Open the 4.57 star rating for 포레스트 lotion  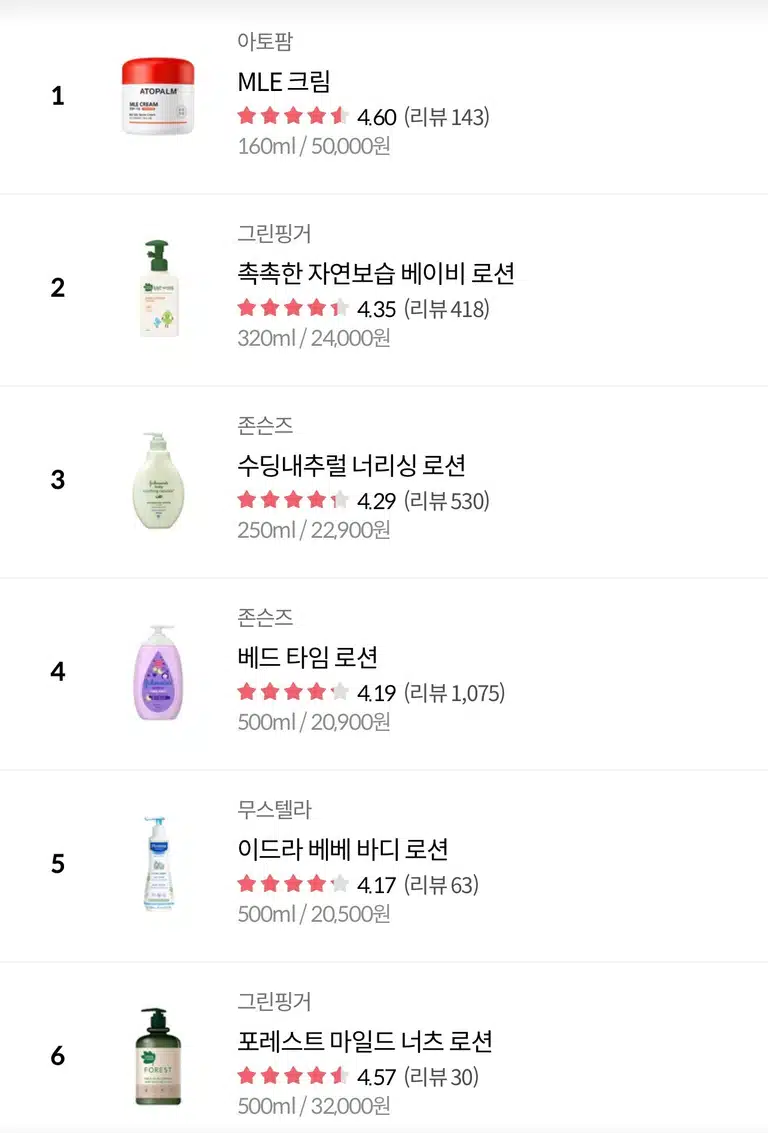pyautogui.click(x=316, y=1077)
